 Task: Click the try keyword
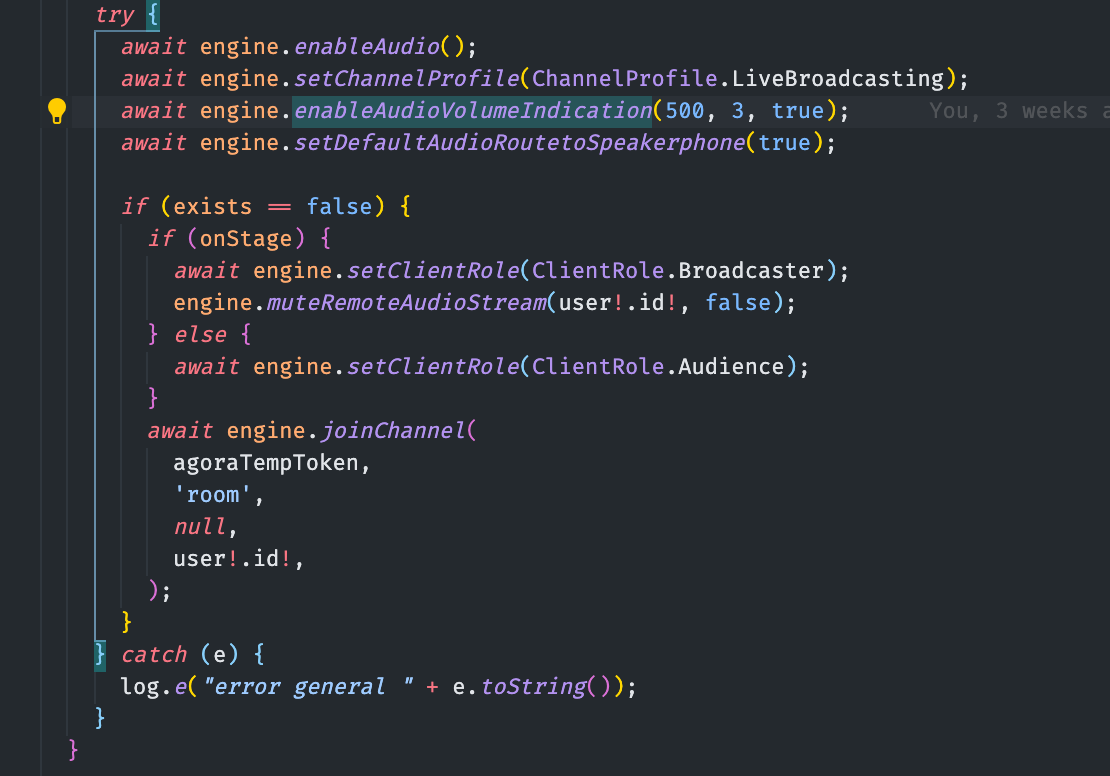click(x=115, y=15)
